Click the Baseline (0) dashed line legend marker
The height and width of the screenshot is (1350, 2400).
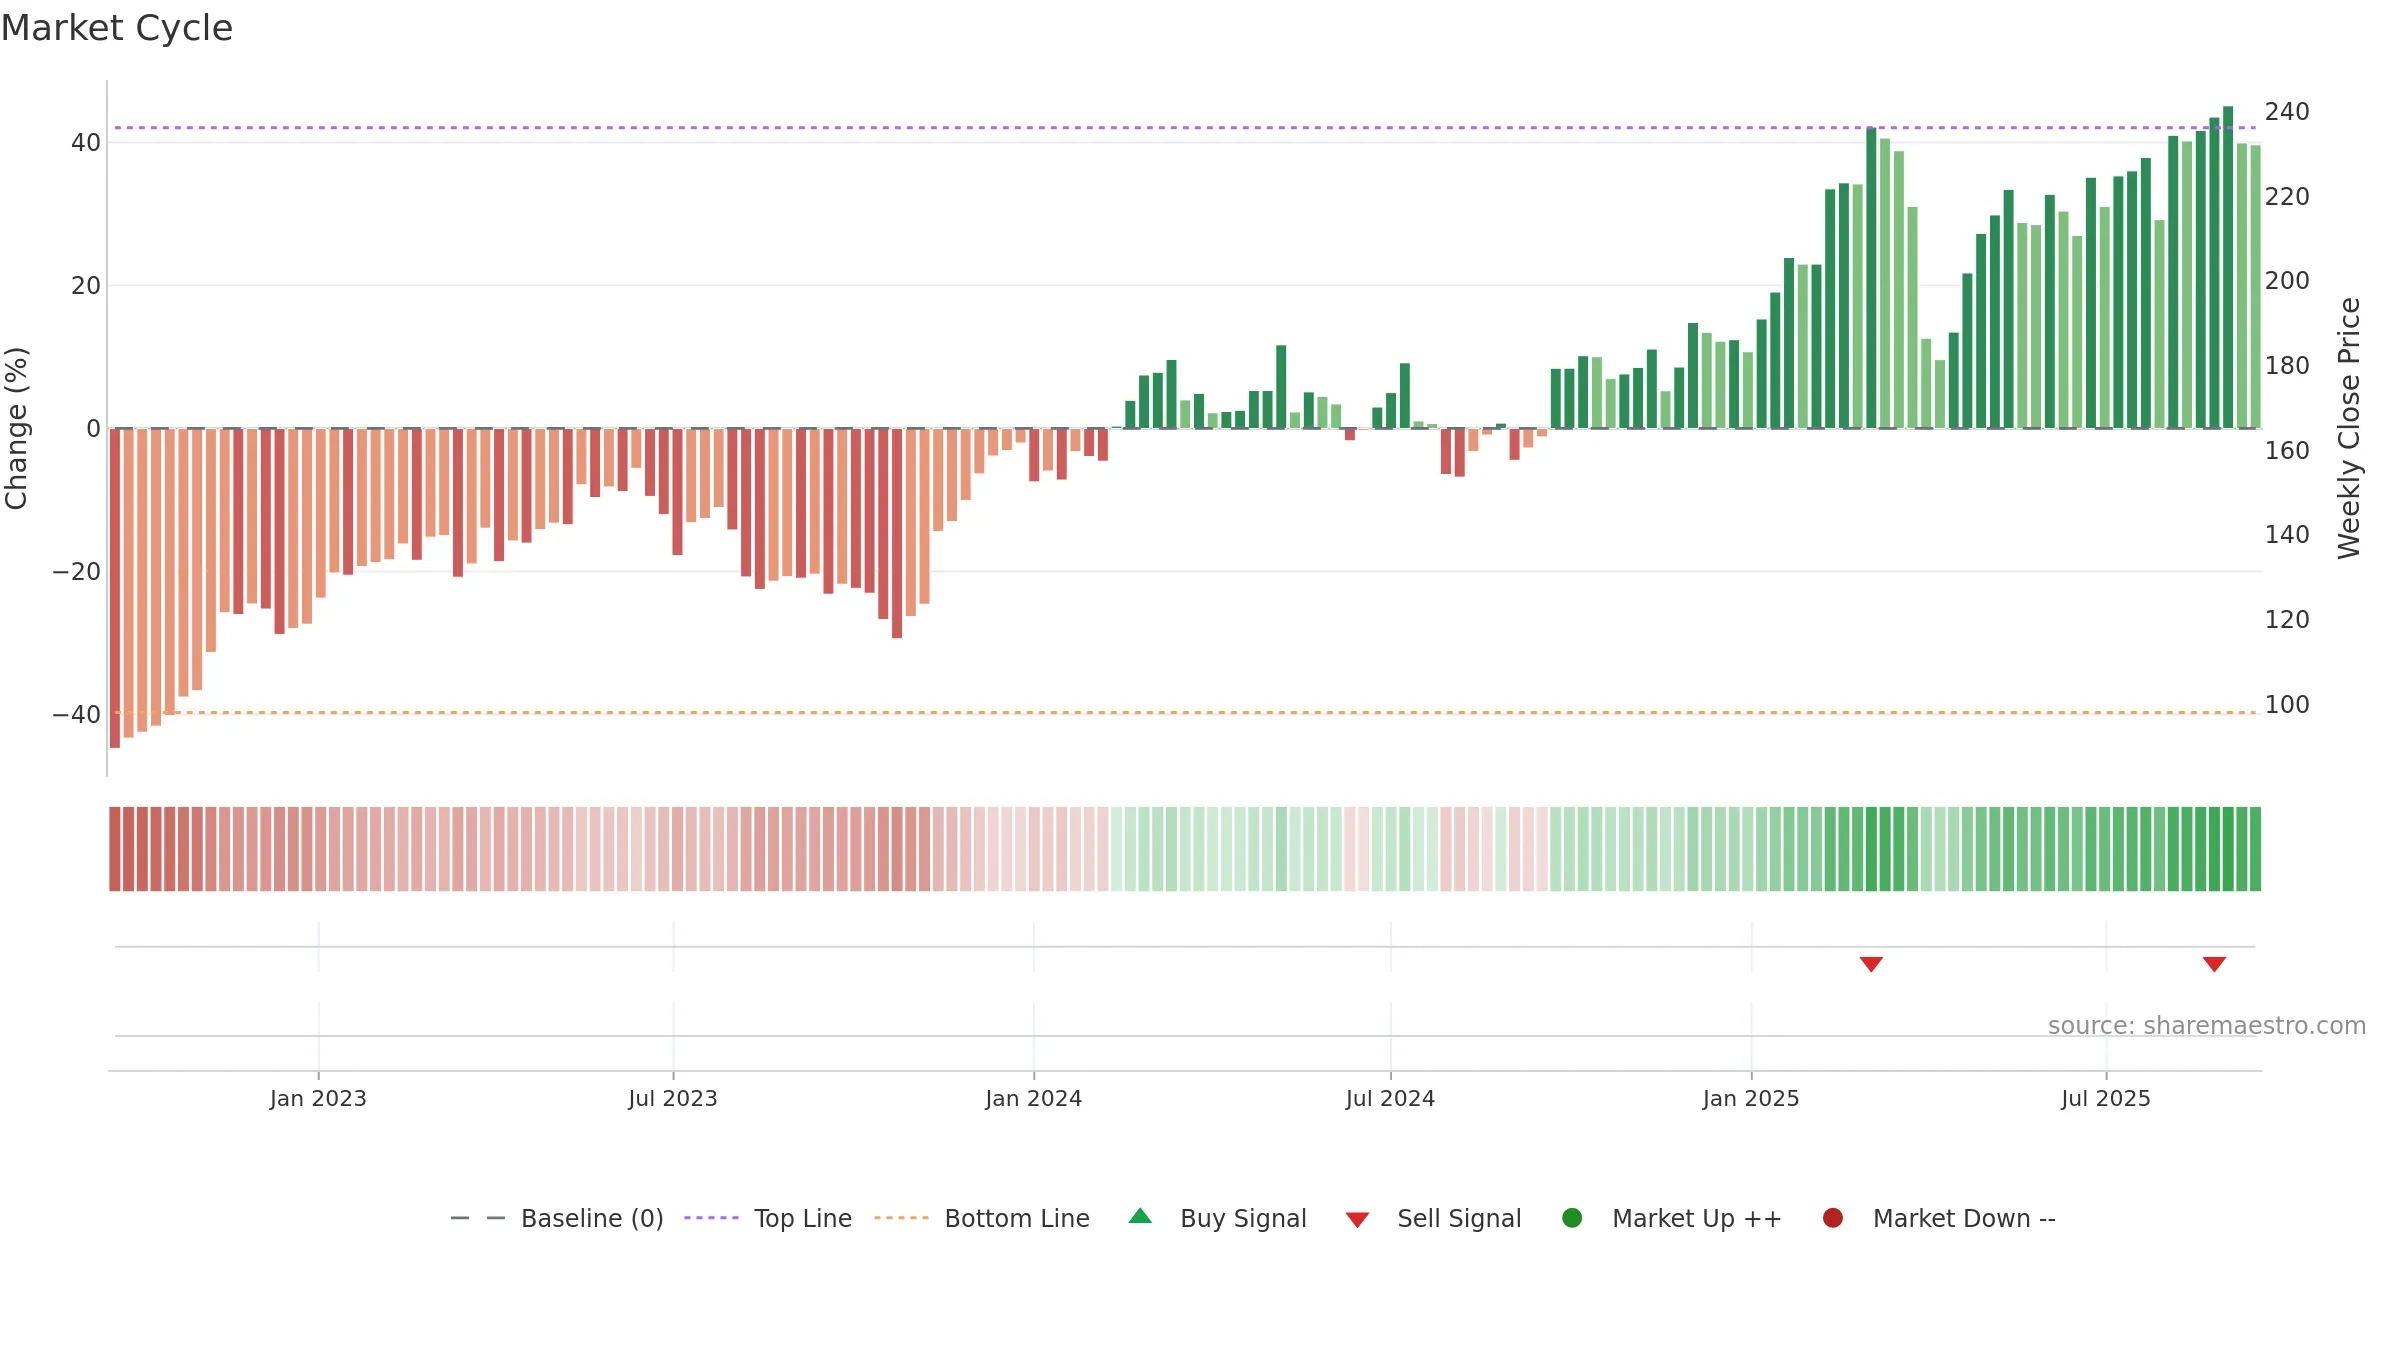[x=478, y=1218]
